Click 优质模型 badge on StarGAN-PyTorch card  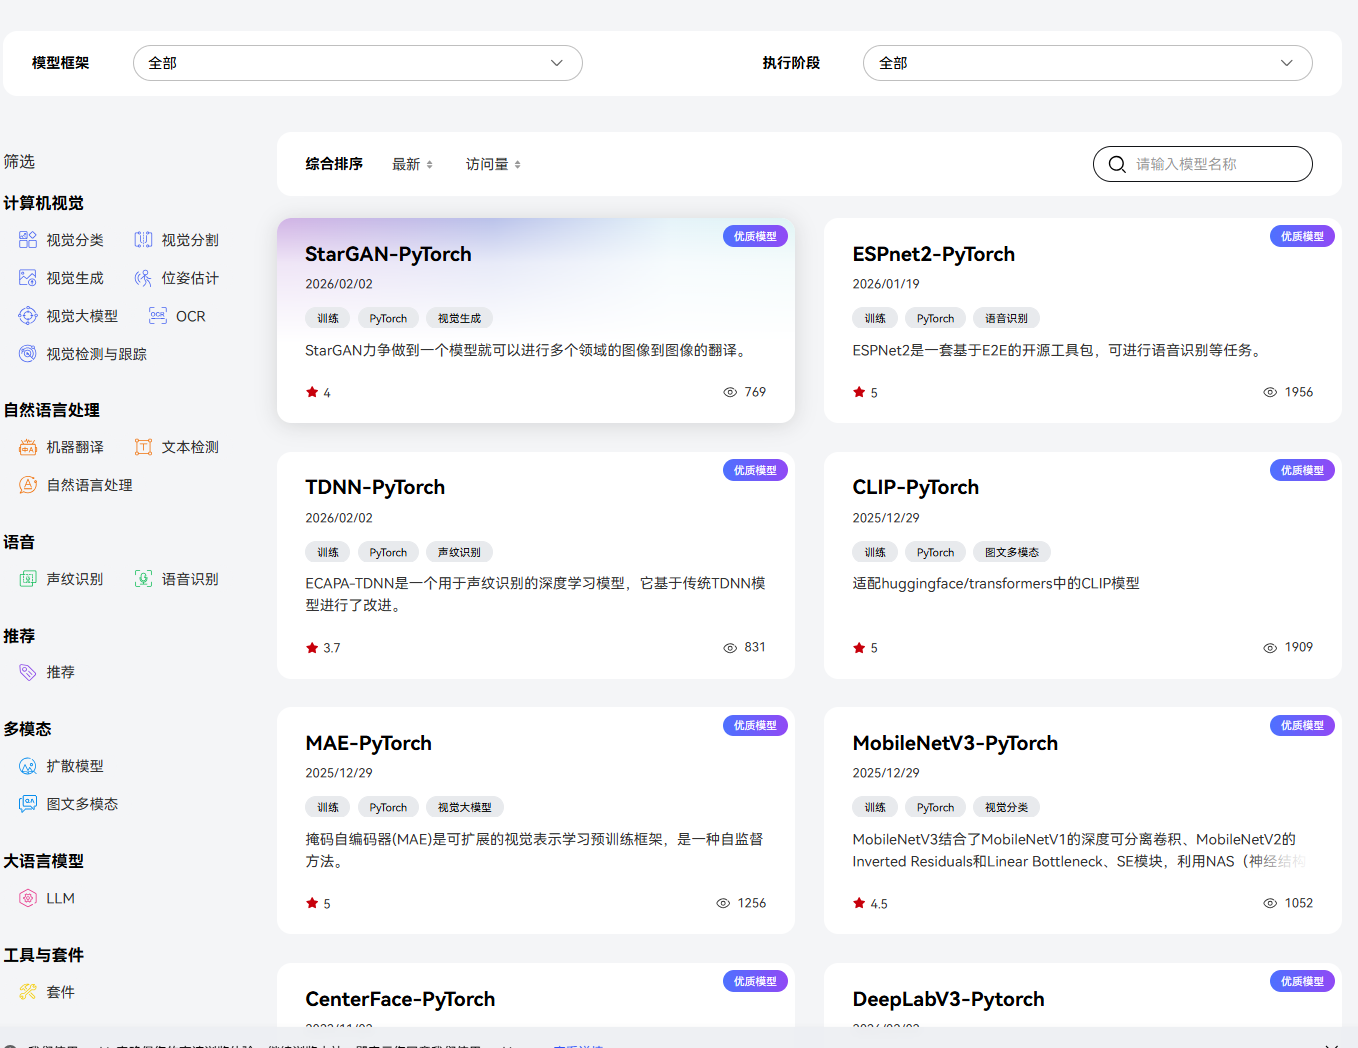[755, 236]
